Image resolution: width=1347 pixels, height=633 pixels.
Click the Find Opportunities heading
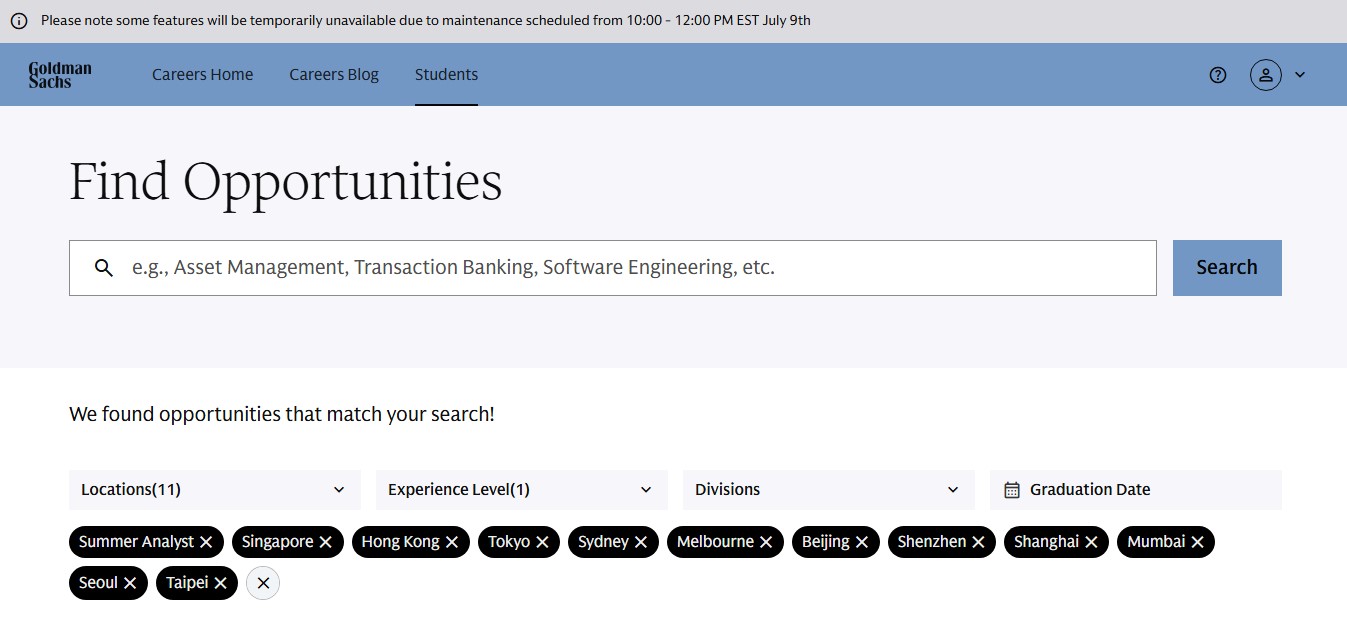click(x=286, y=183)
